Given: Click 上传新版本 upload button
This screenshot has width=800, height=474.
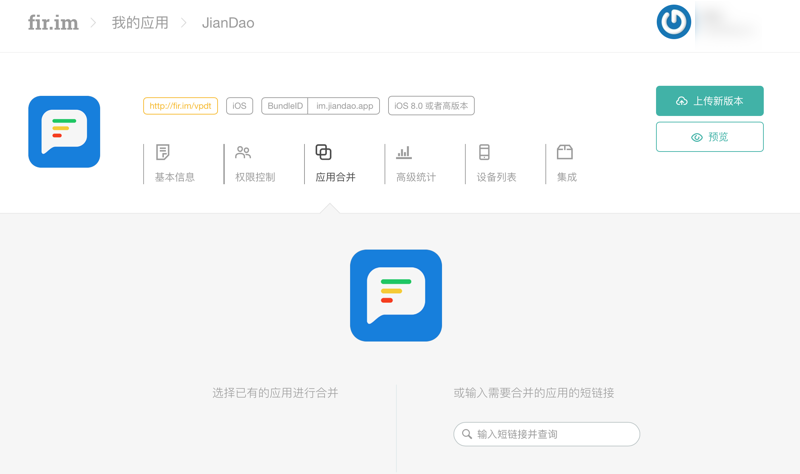Looking at the screenshot, I should coord(710,101).
